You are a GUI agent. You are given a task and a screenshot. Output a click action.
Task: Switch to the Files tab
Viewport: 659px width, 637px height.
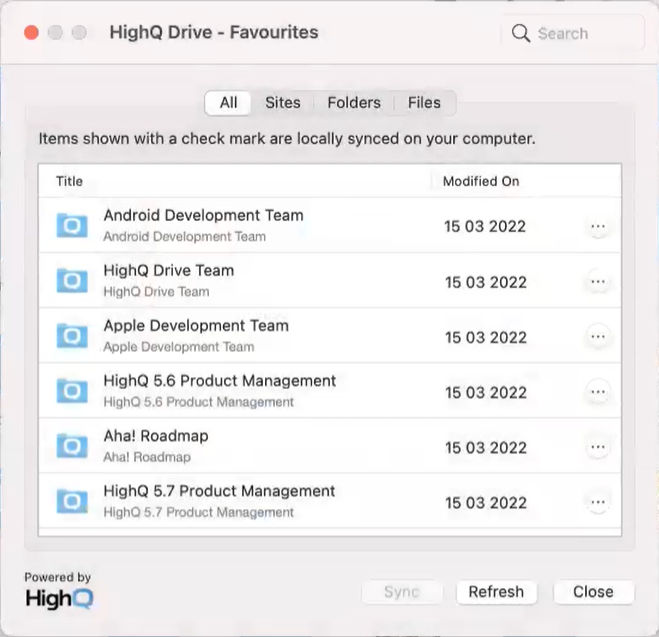[x=424, y=103]
